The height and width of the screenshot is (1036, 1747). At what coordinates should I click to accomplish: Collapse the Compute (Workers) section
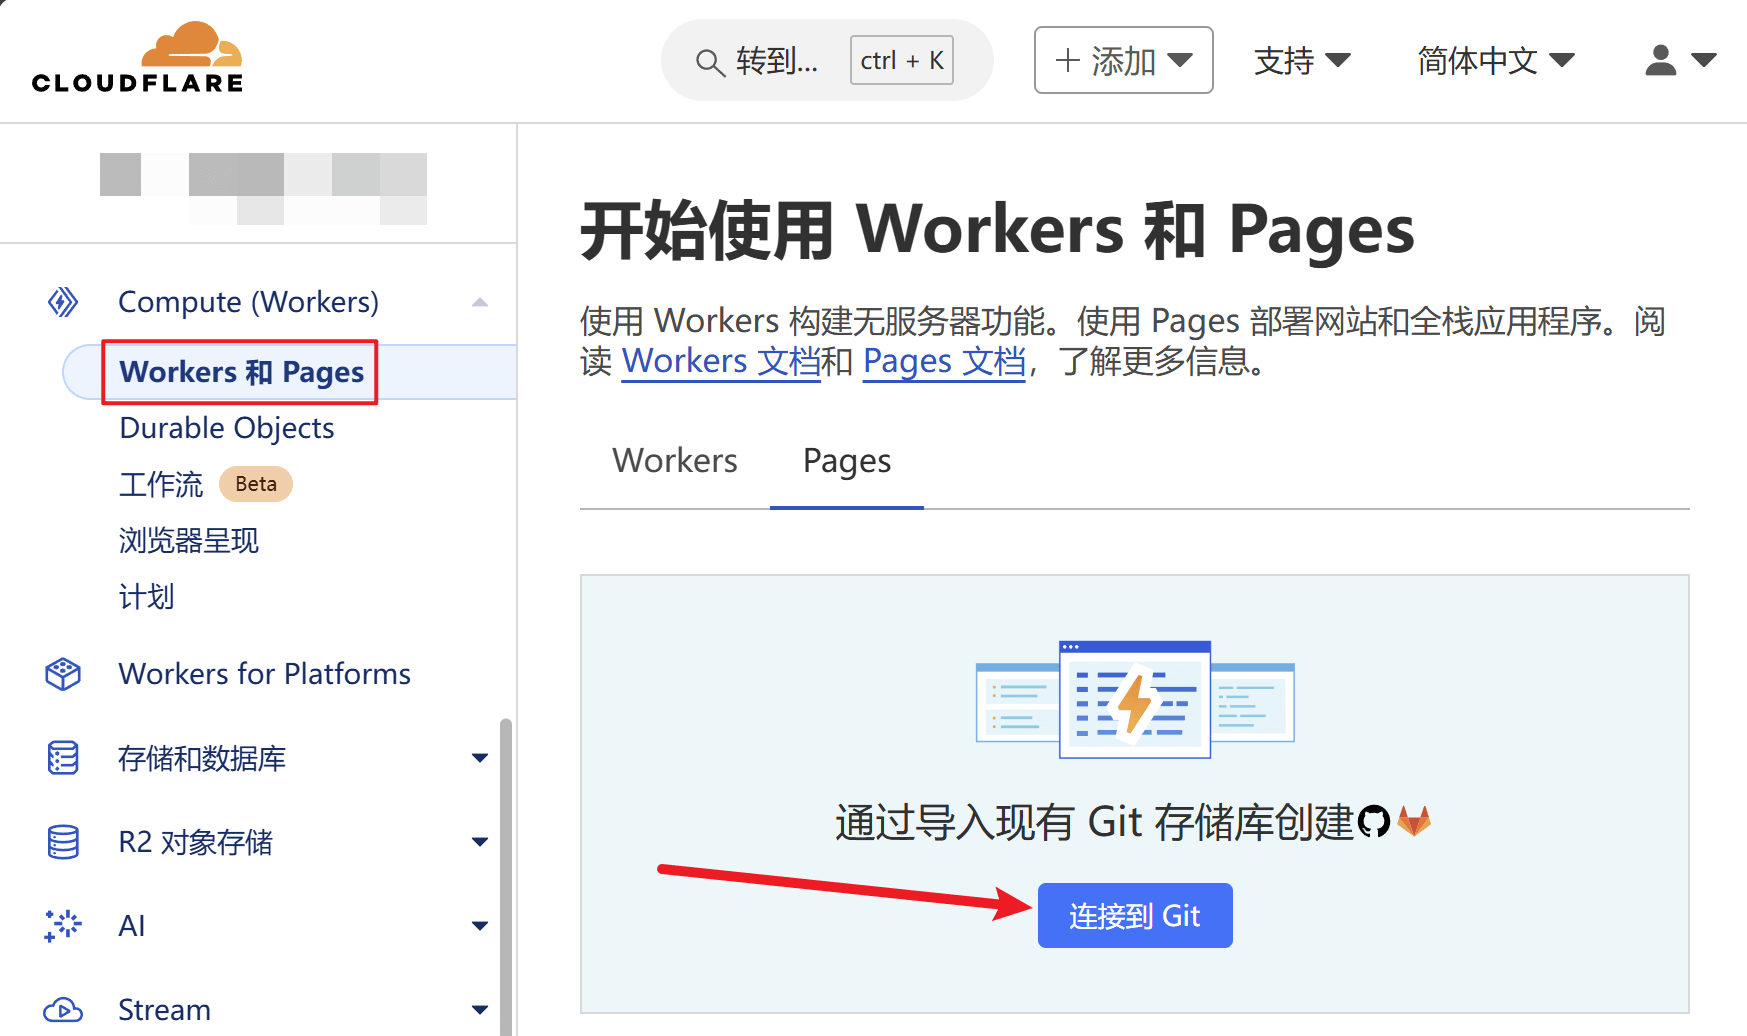click(x=480, y=302)
